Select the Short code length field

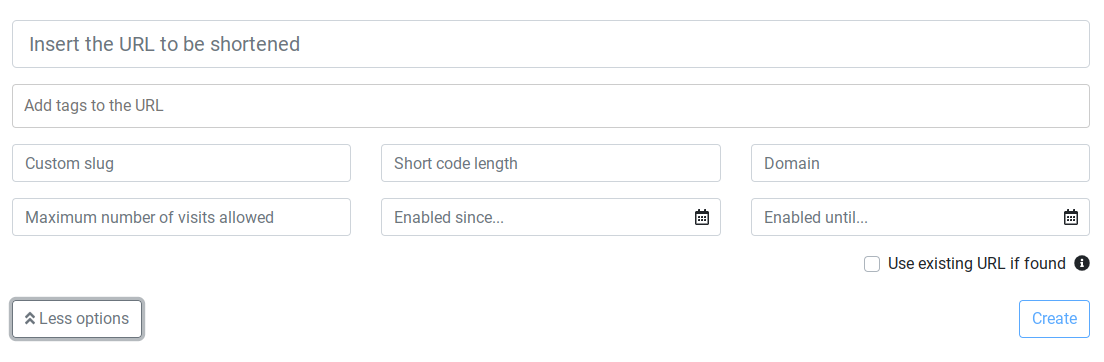click(551, 163)
